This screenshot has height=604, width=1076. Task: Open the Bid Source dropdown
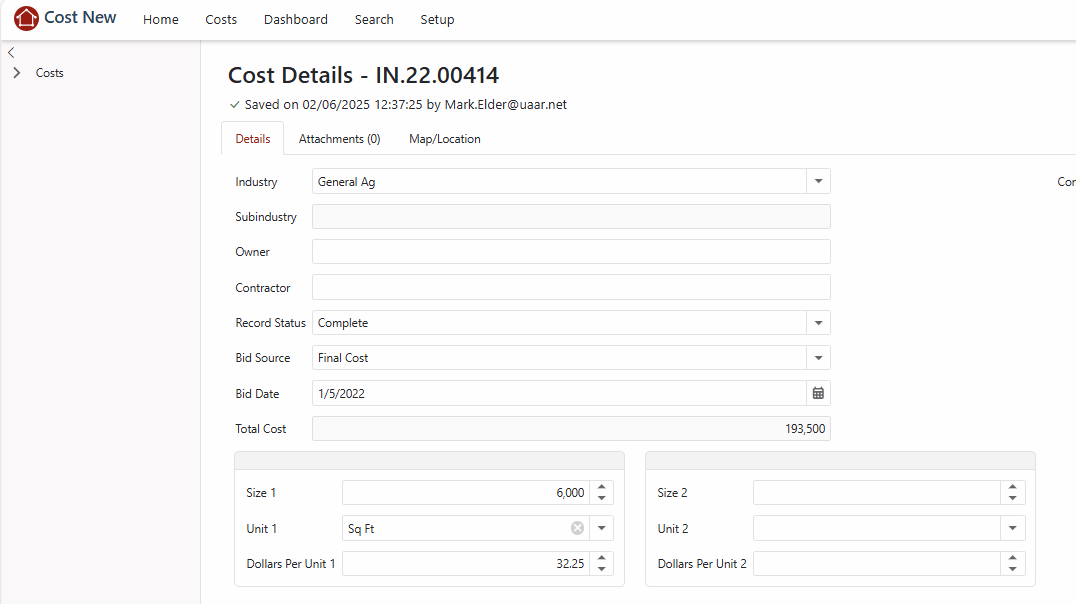(x=818, y=358)
